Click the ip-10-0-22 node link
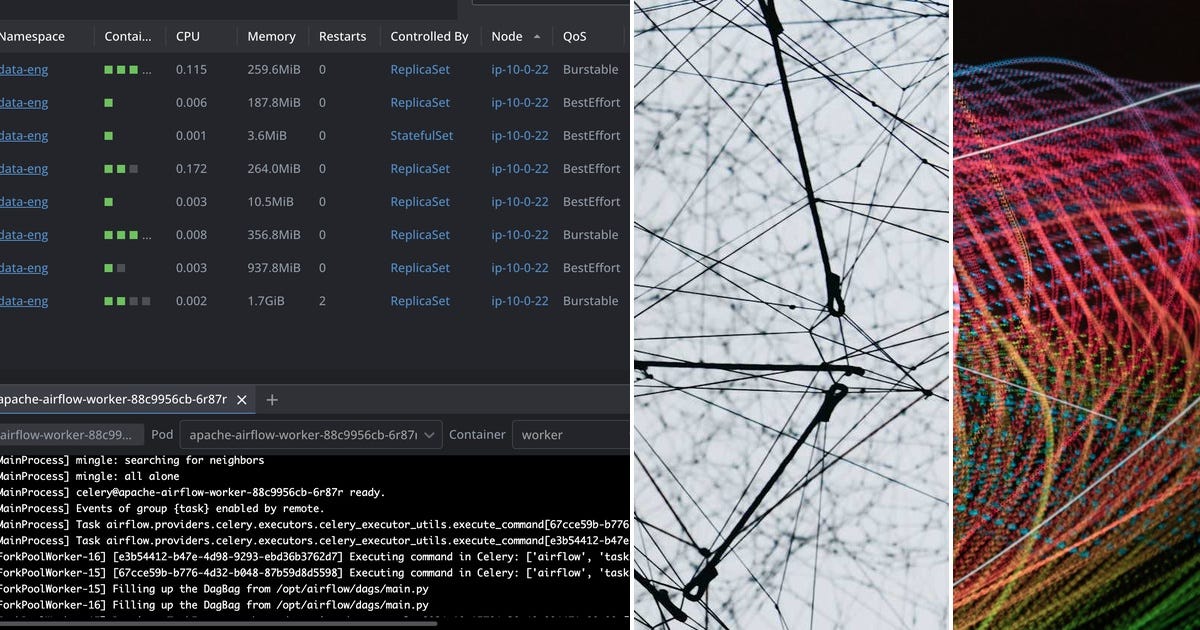Viewport: 1200px width, 630px height. [x=520, y=69]
